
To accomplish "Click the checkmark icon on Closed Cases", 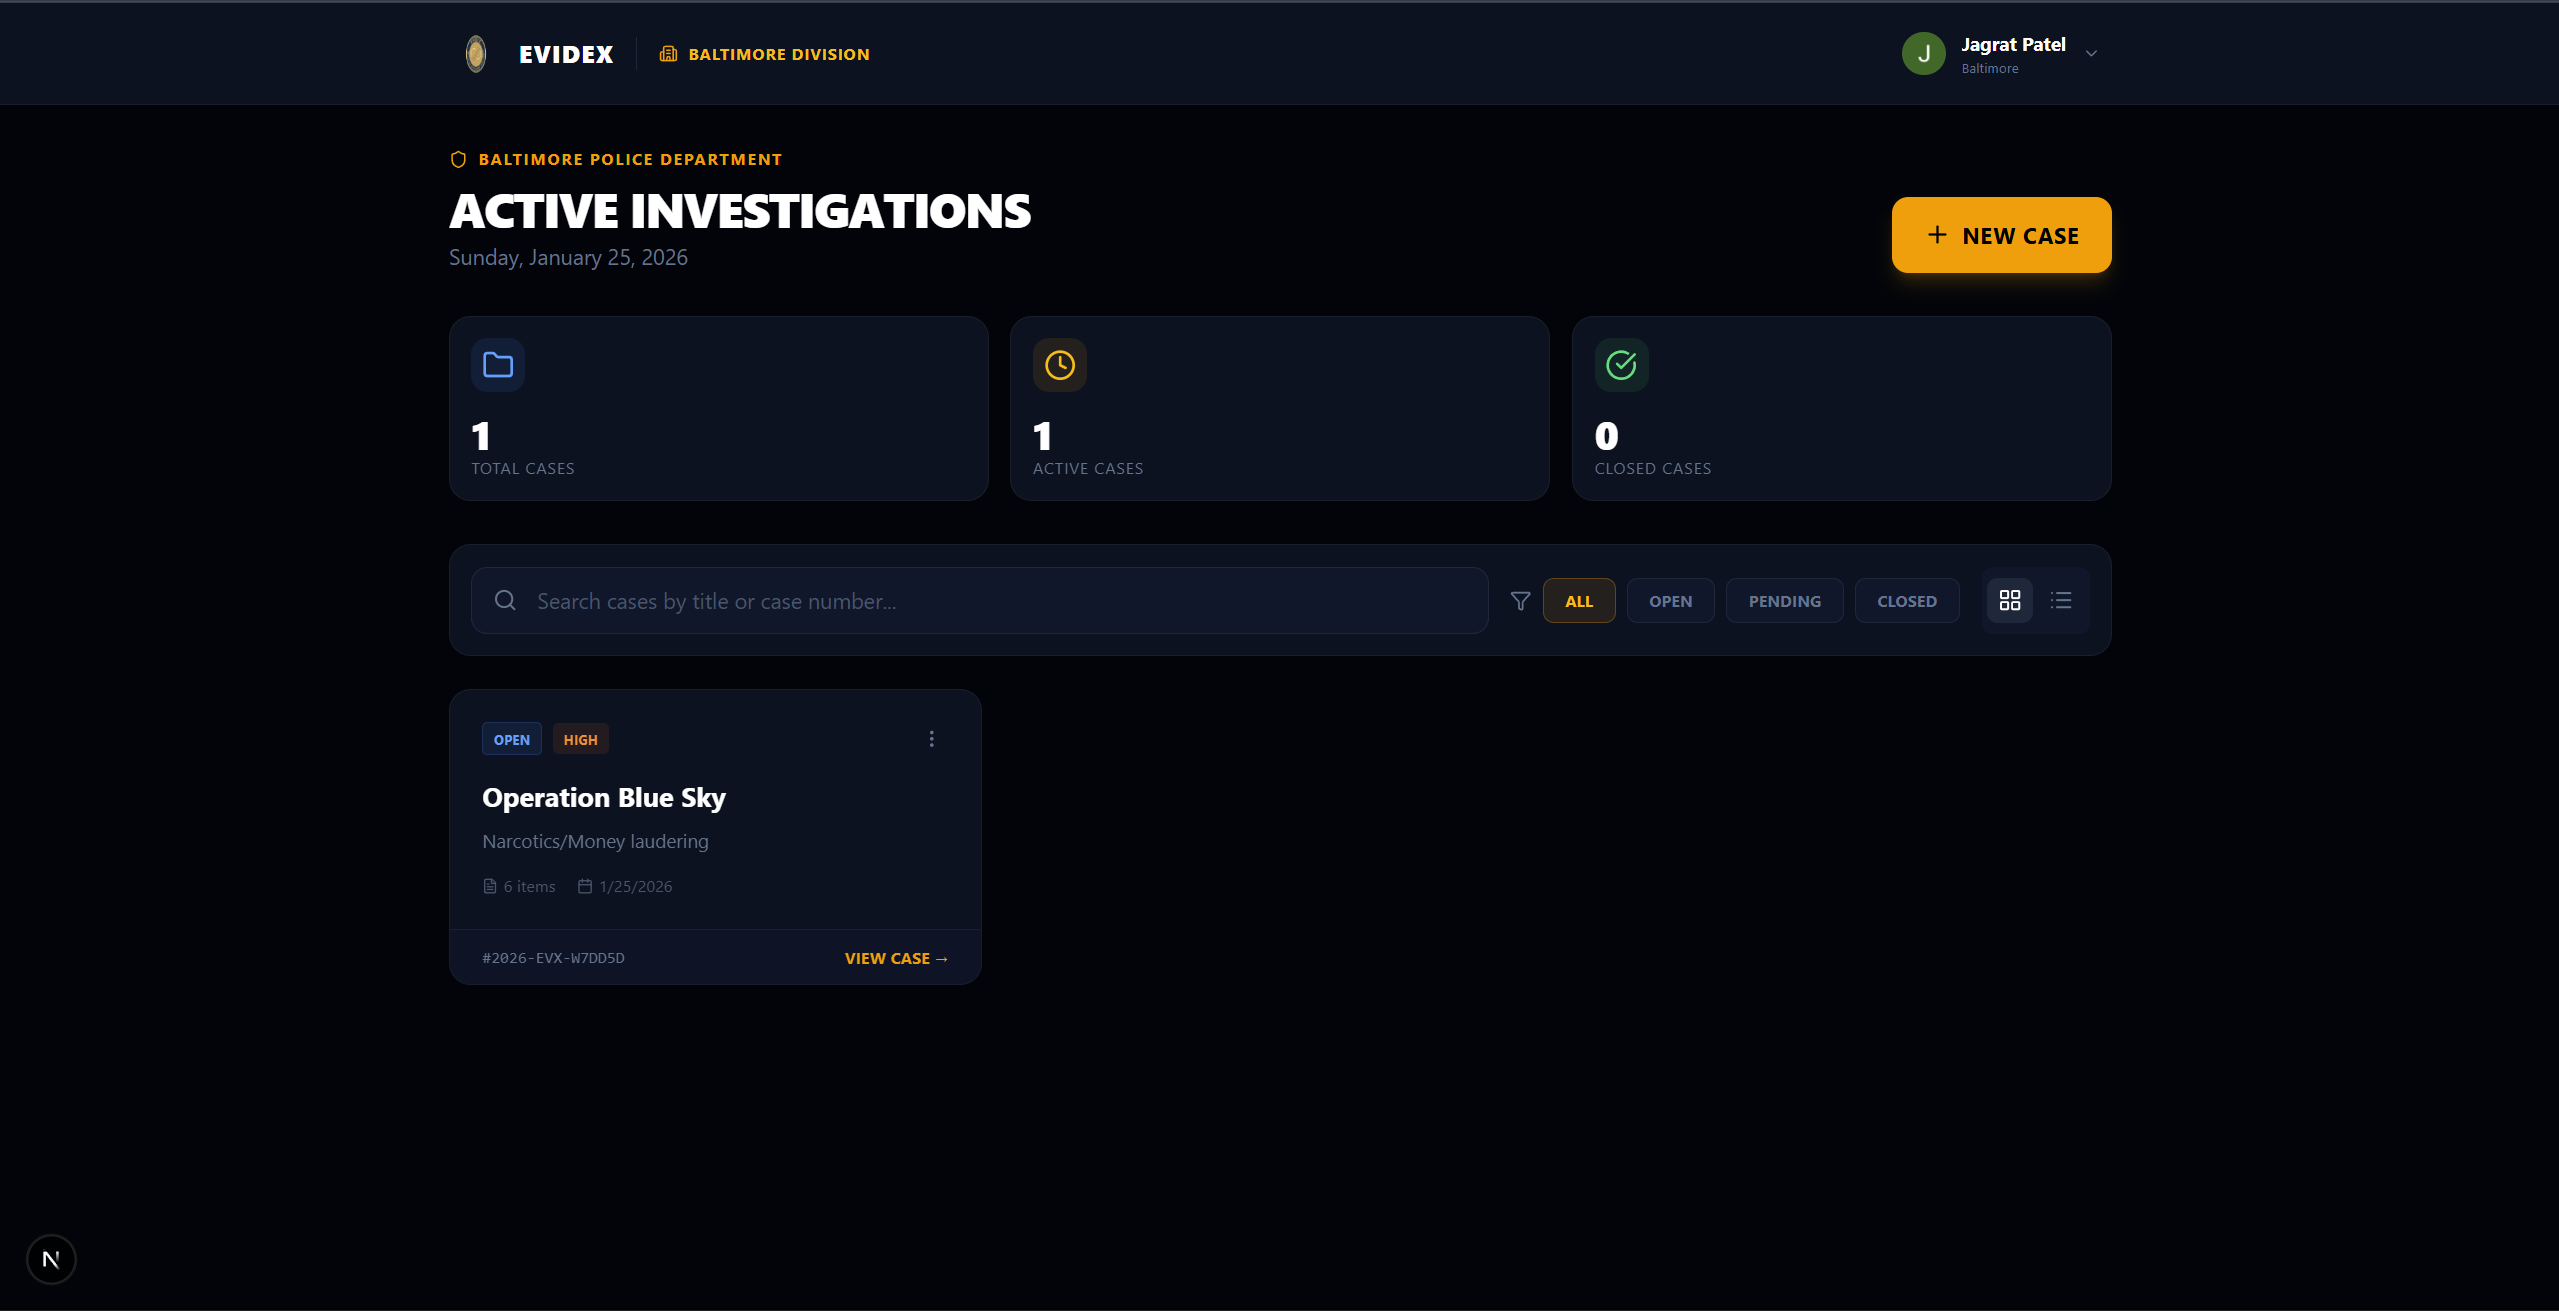I will tap(1621, 365).
